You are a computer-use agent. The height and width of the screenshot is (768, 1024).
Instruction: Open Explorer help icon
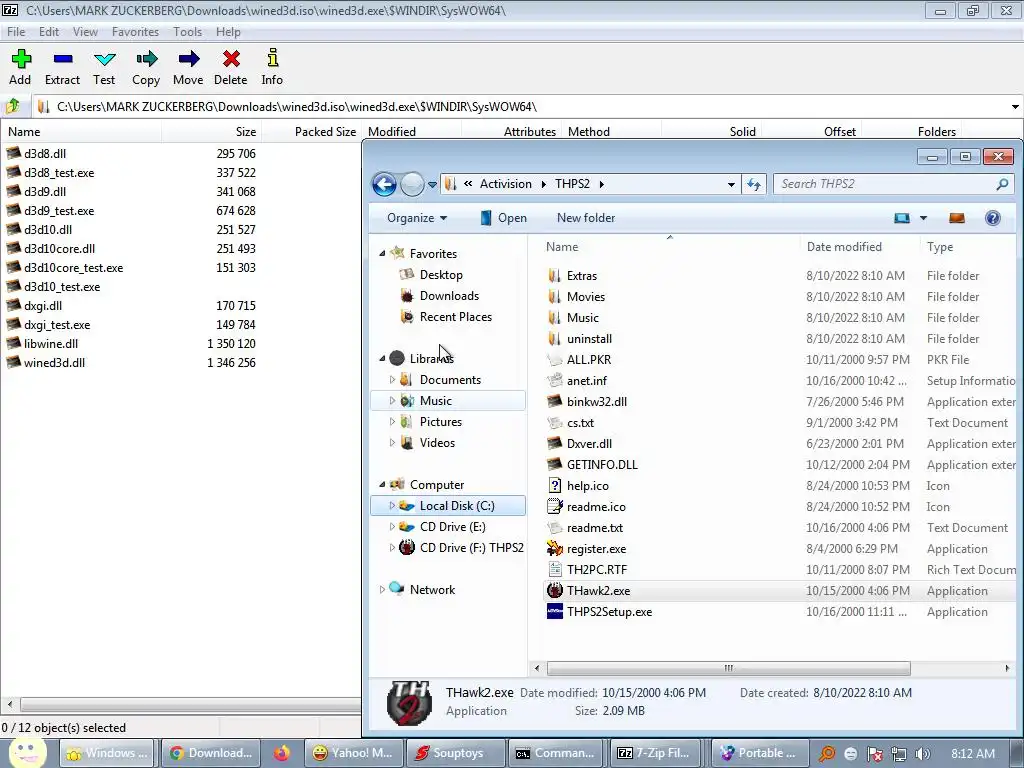pyautogui.click(x=993, y=218)
